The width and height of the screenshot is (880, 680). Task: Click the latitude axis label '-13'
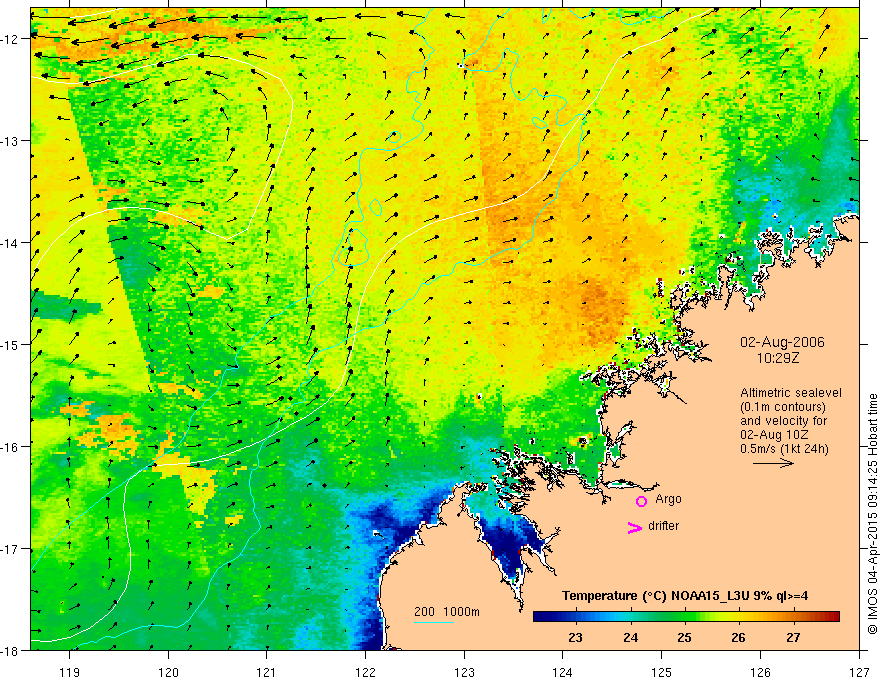[x=11, y=141]
